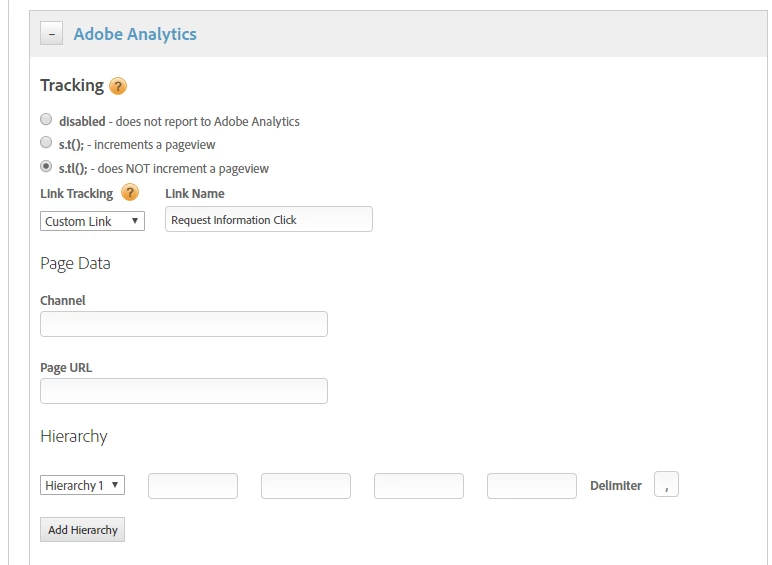Click the Link Name input field

tap(269, 219)
